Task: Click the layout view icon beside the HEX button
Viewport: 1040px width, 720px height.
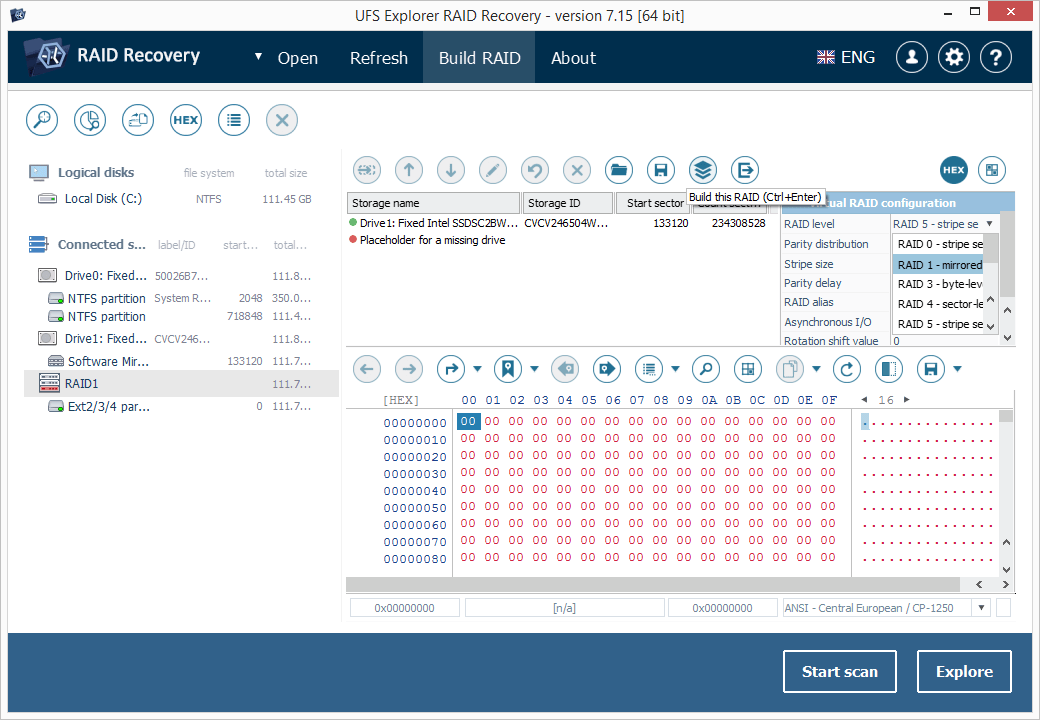Action: point(992,170)
